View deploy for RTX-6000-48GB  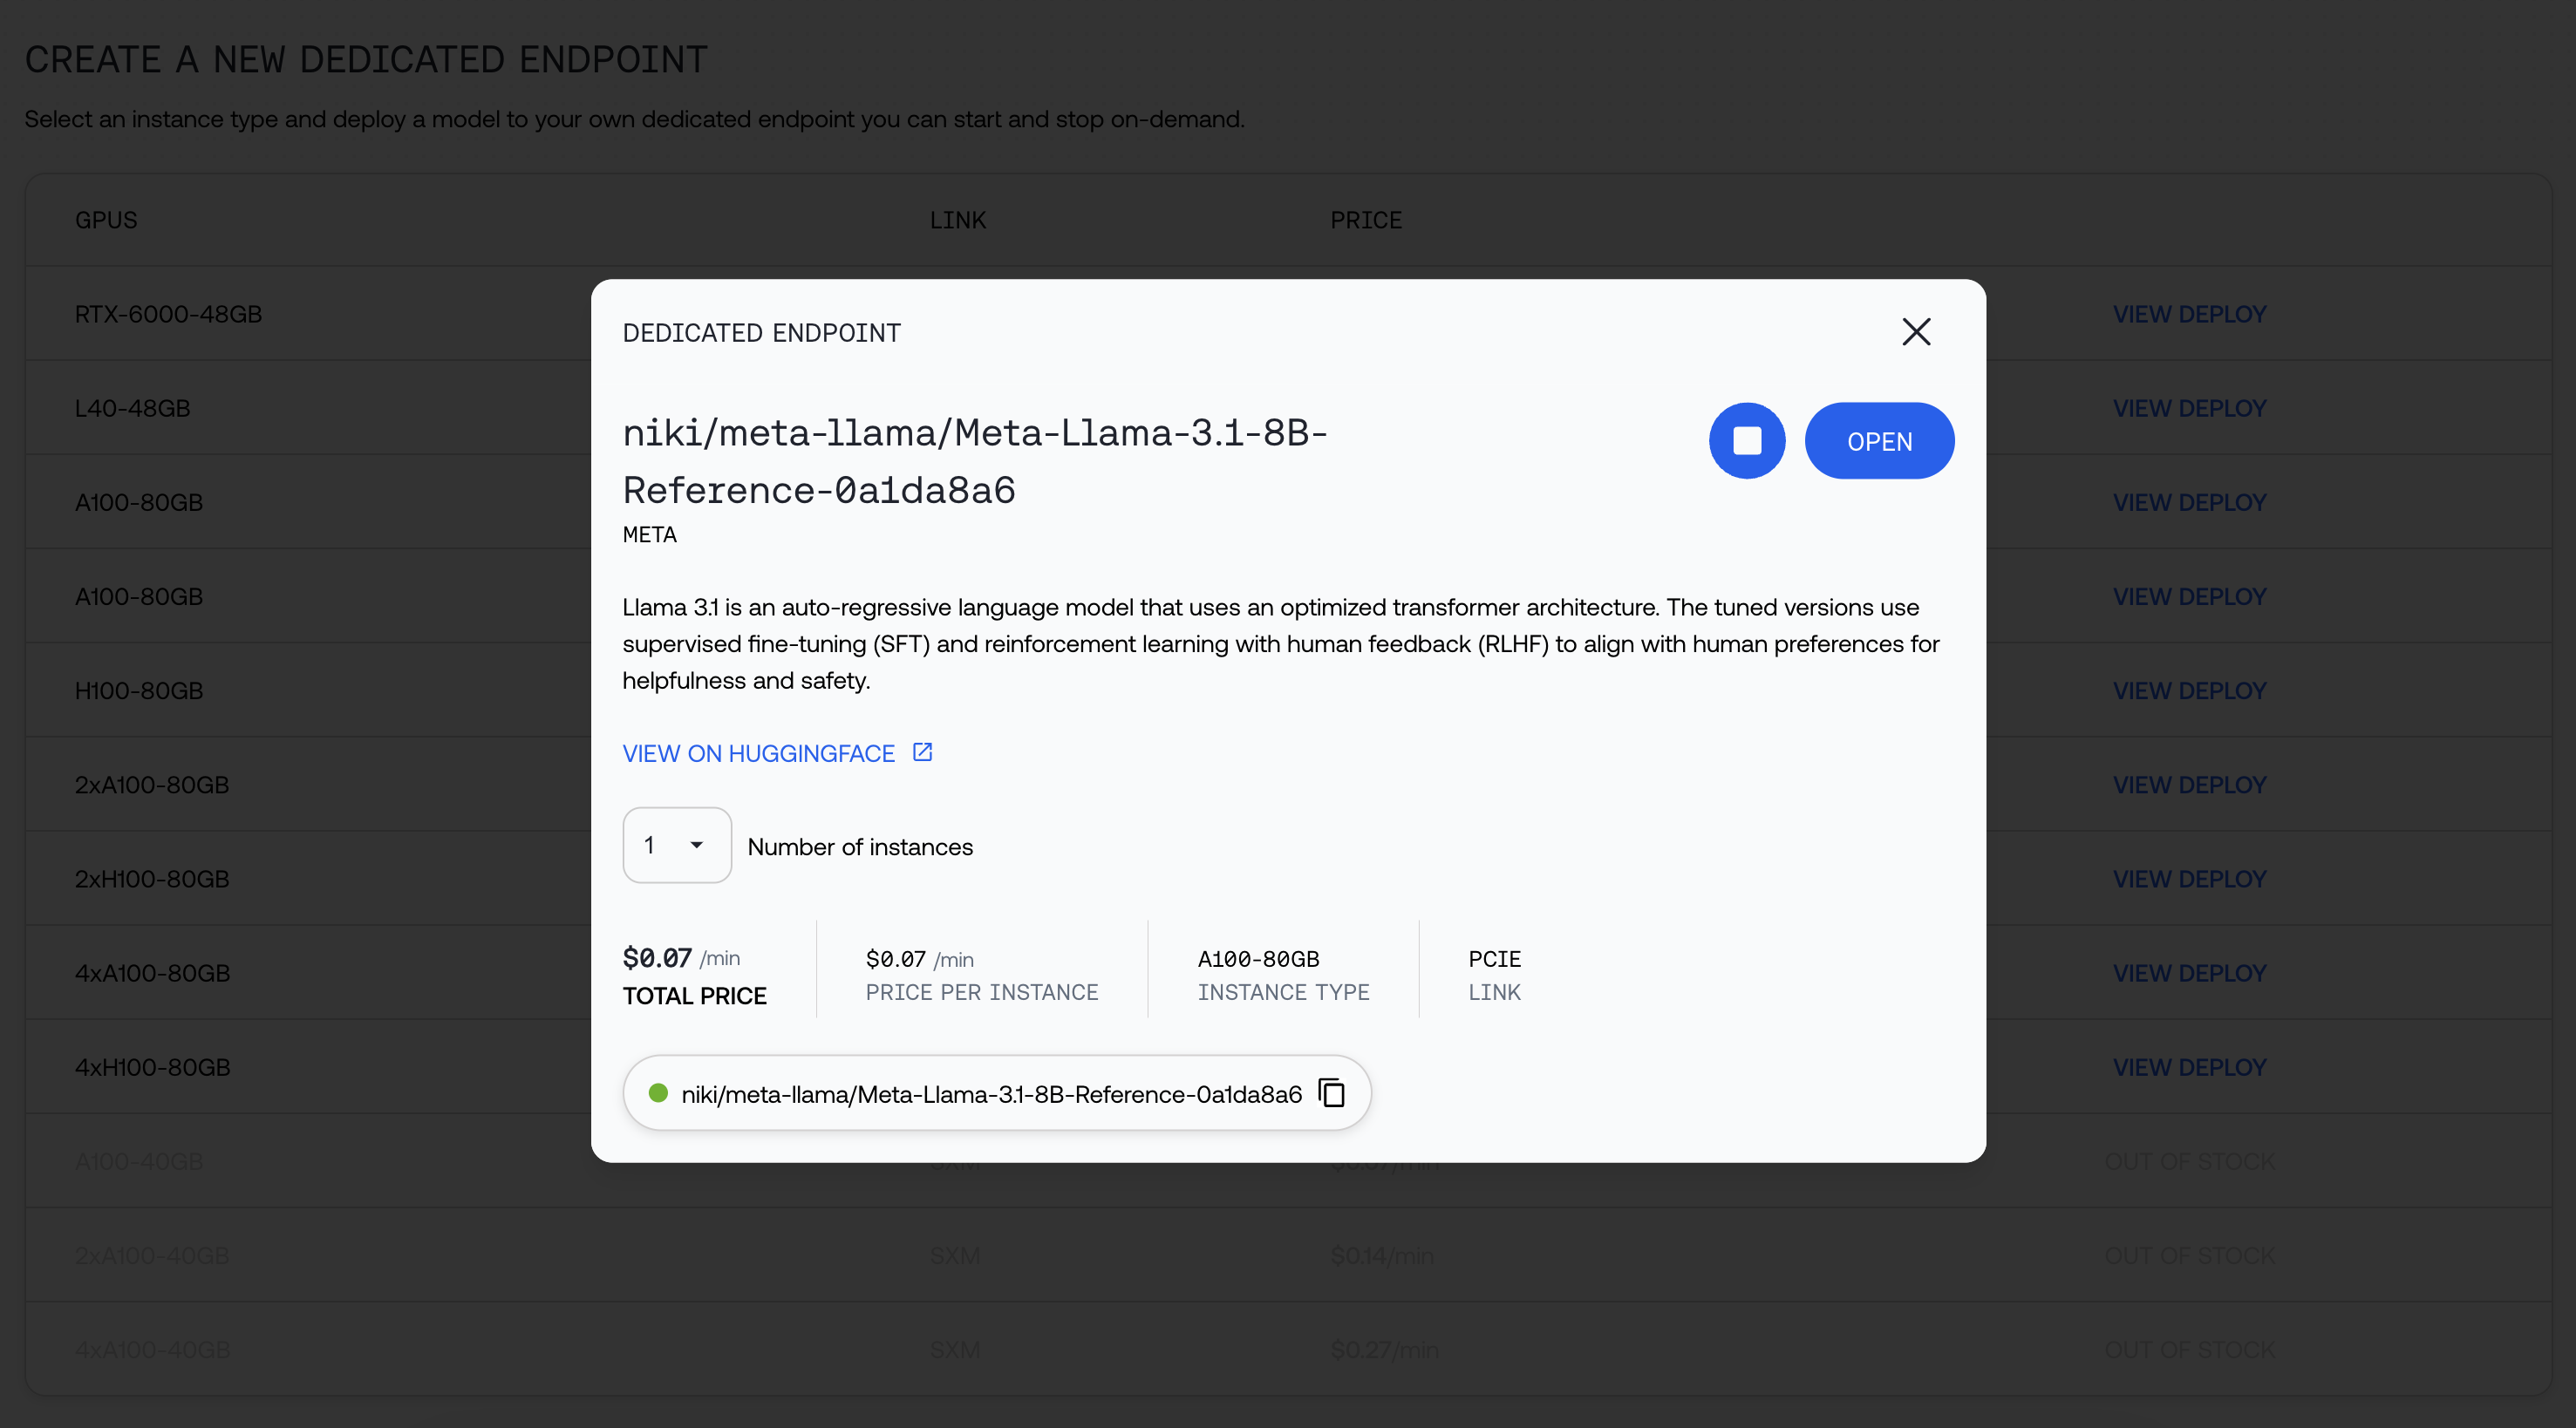click(2189, 314)
